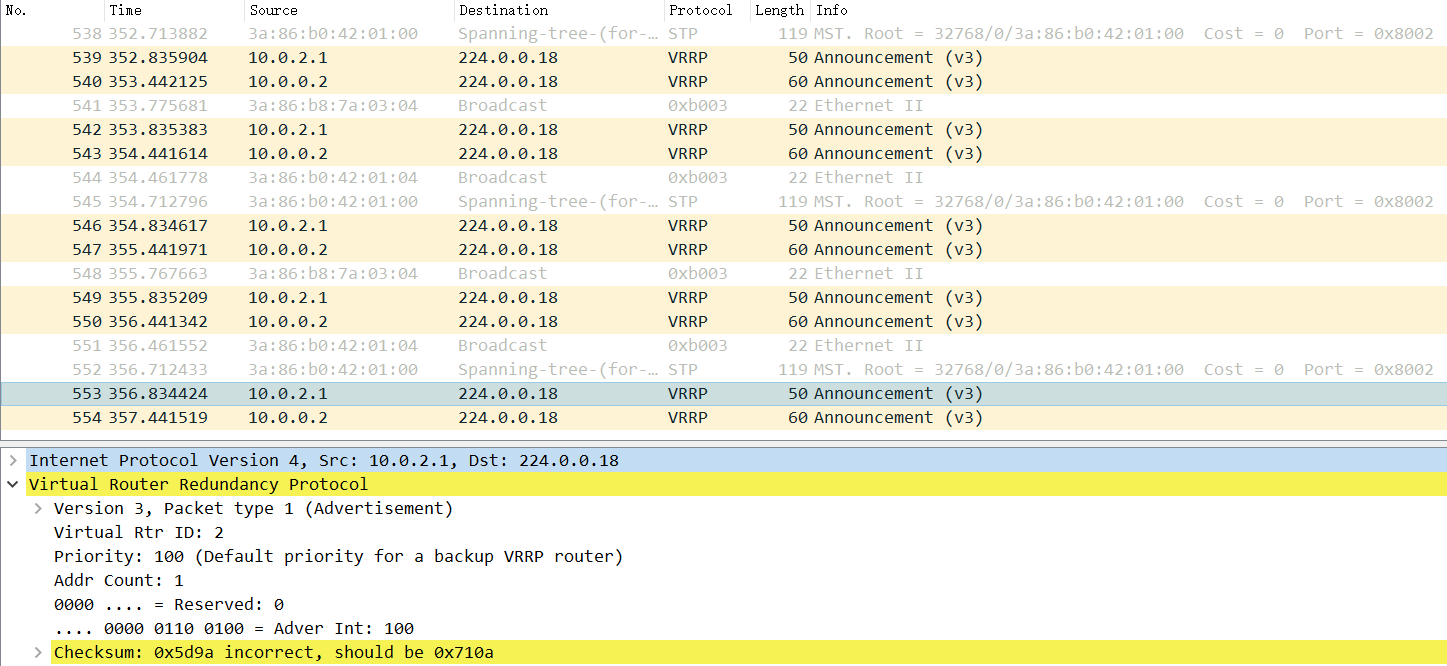
Task: Click protocol STP in packet 552
Action: pyautogui.click(x=682, y=369)
